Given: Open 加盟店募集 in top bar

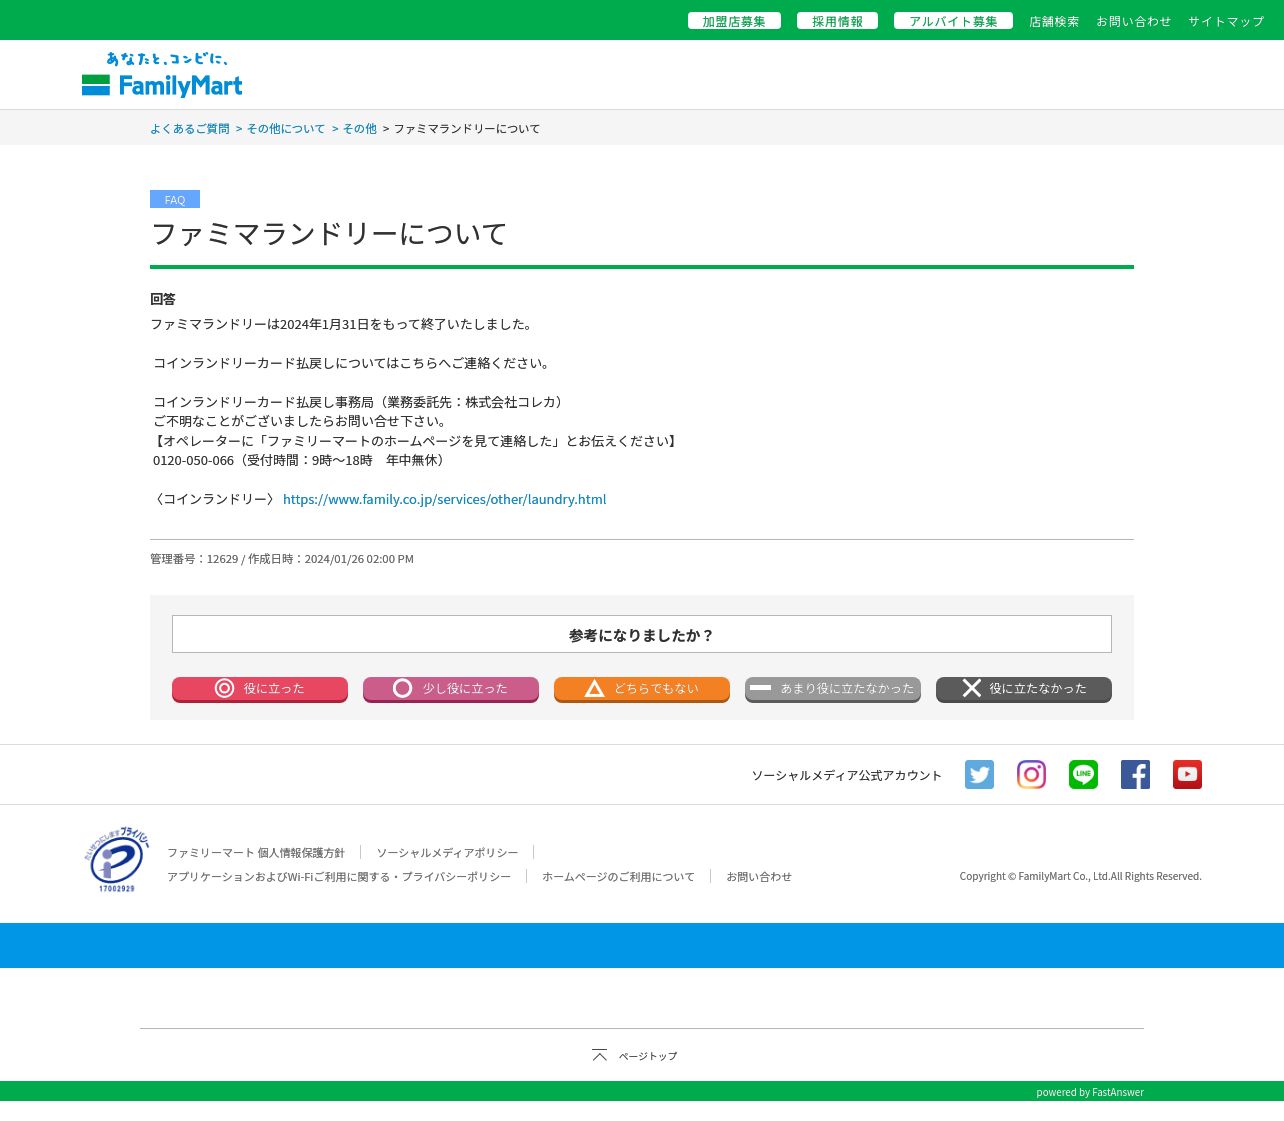Looking at the screenshot, I should 734,21.
